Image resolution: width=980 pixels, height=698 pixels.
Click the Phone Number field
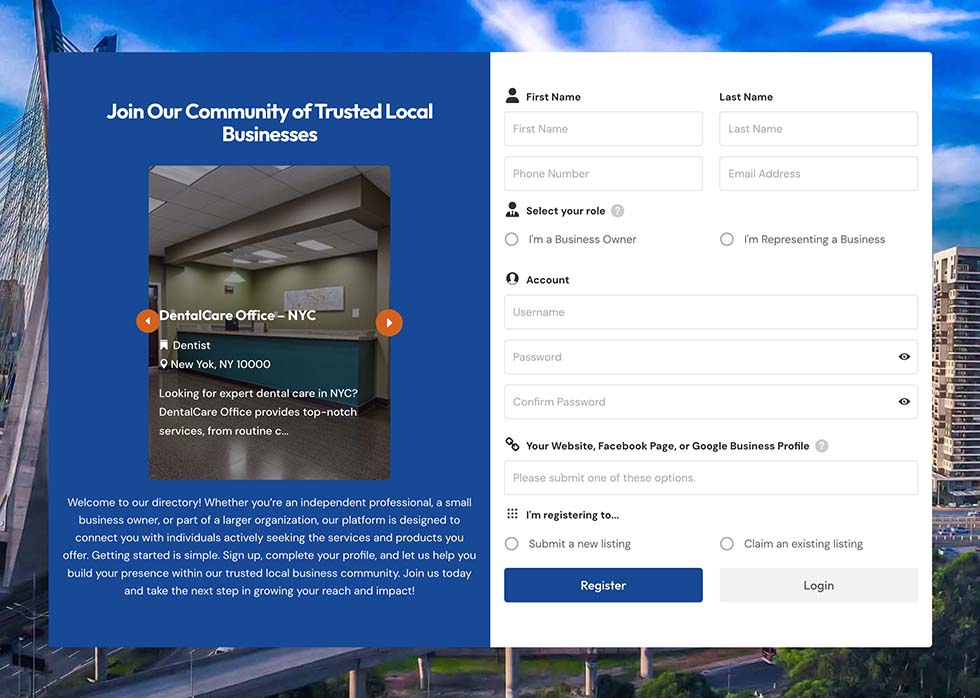603,174
